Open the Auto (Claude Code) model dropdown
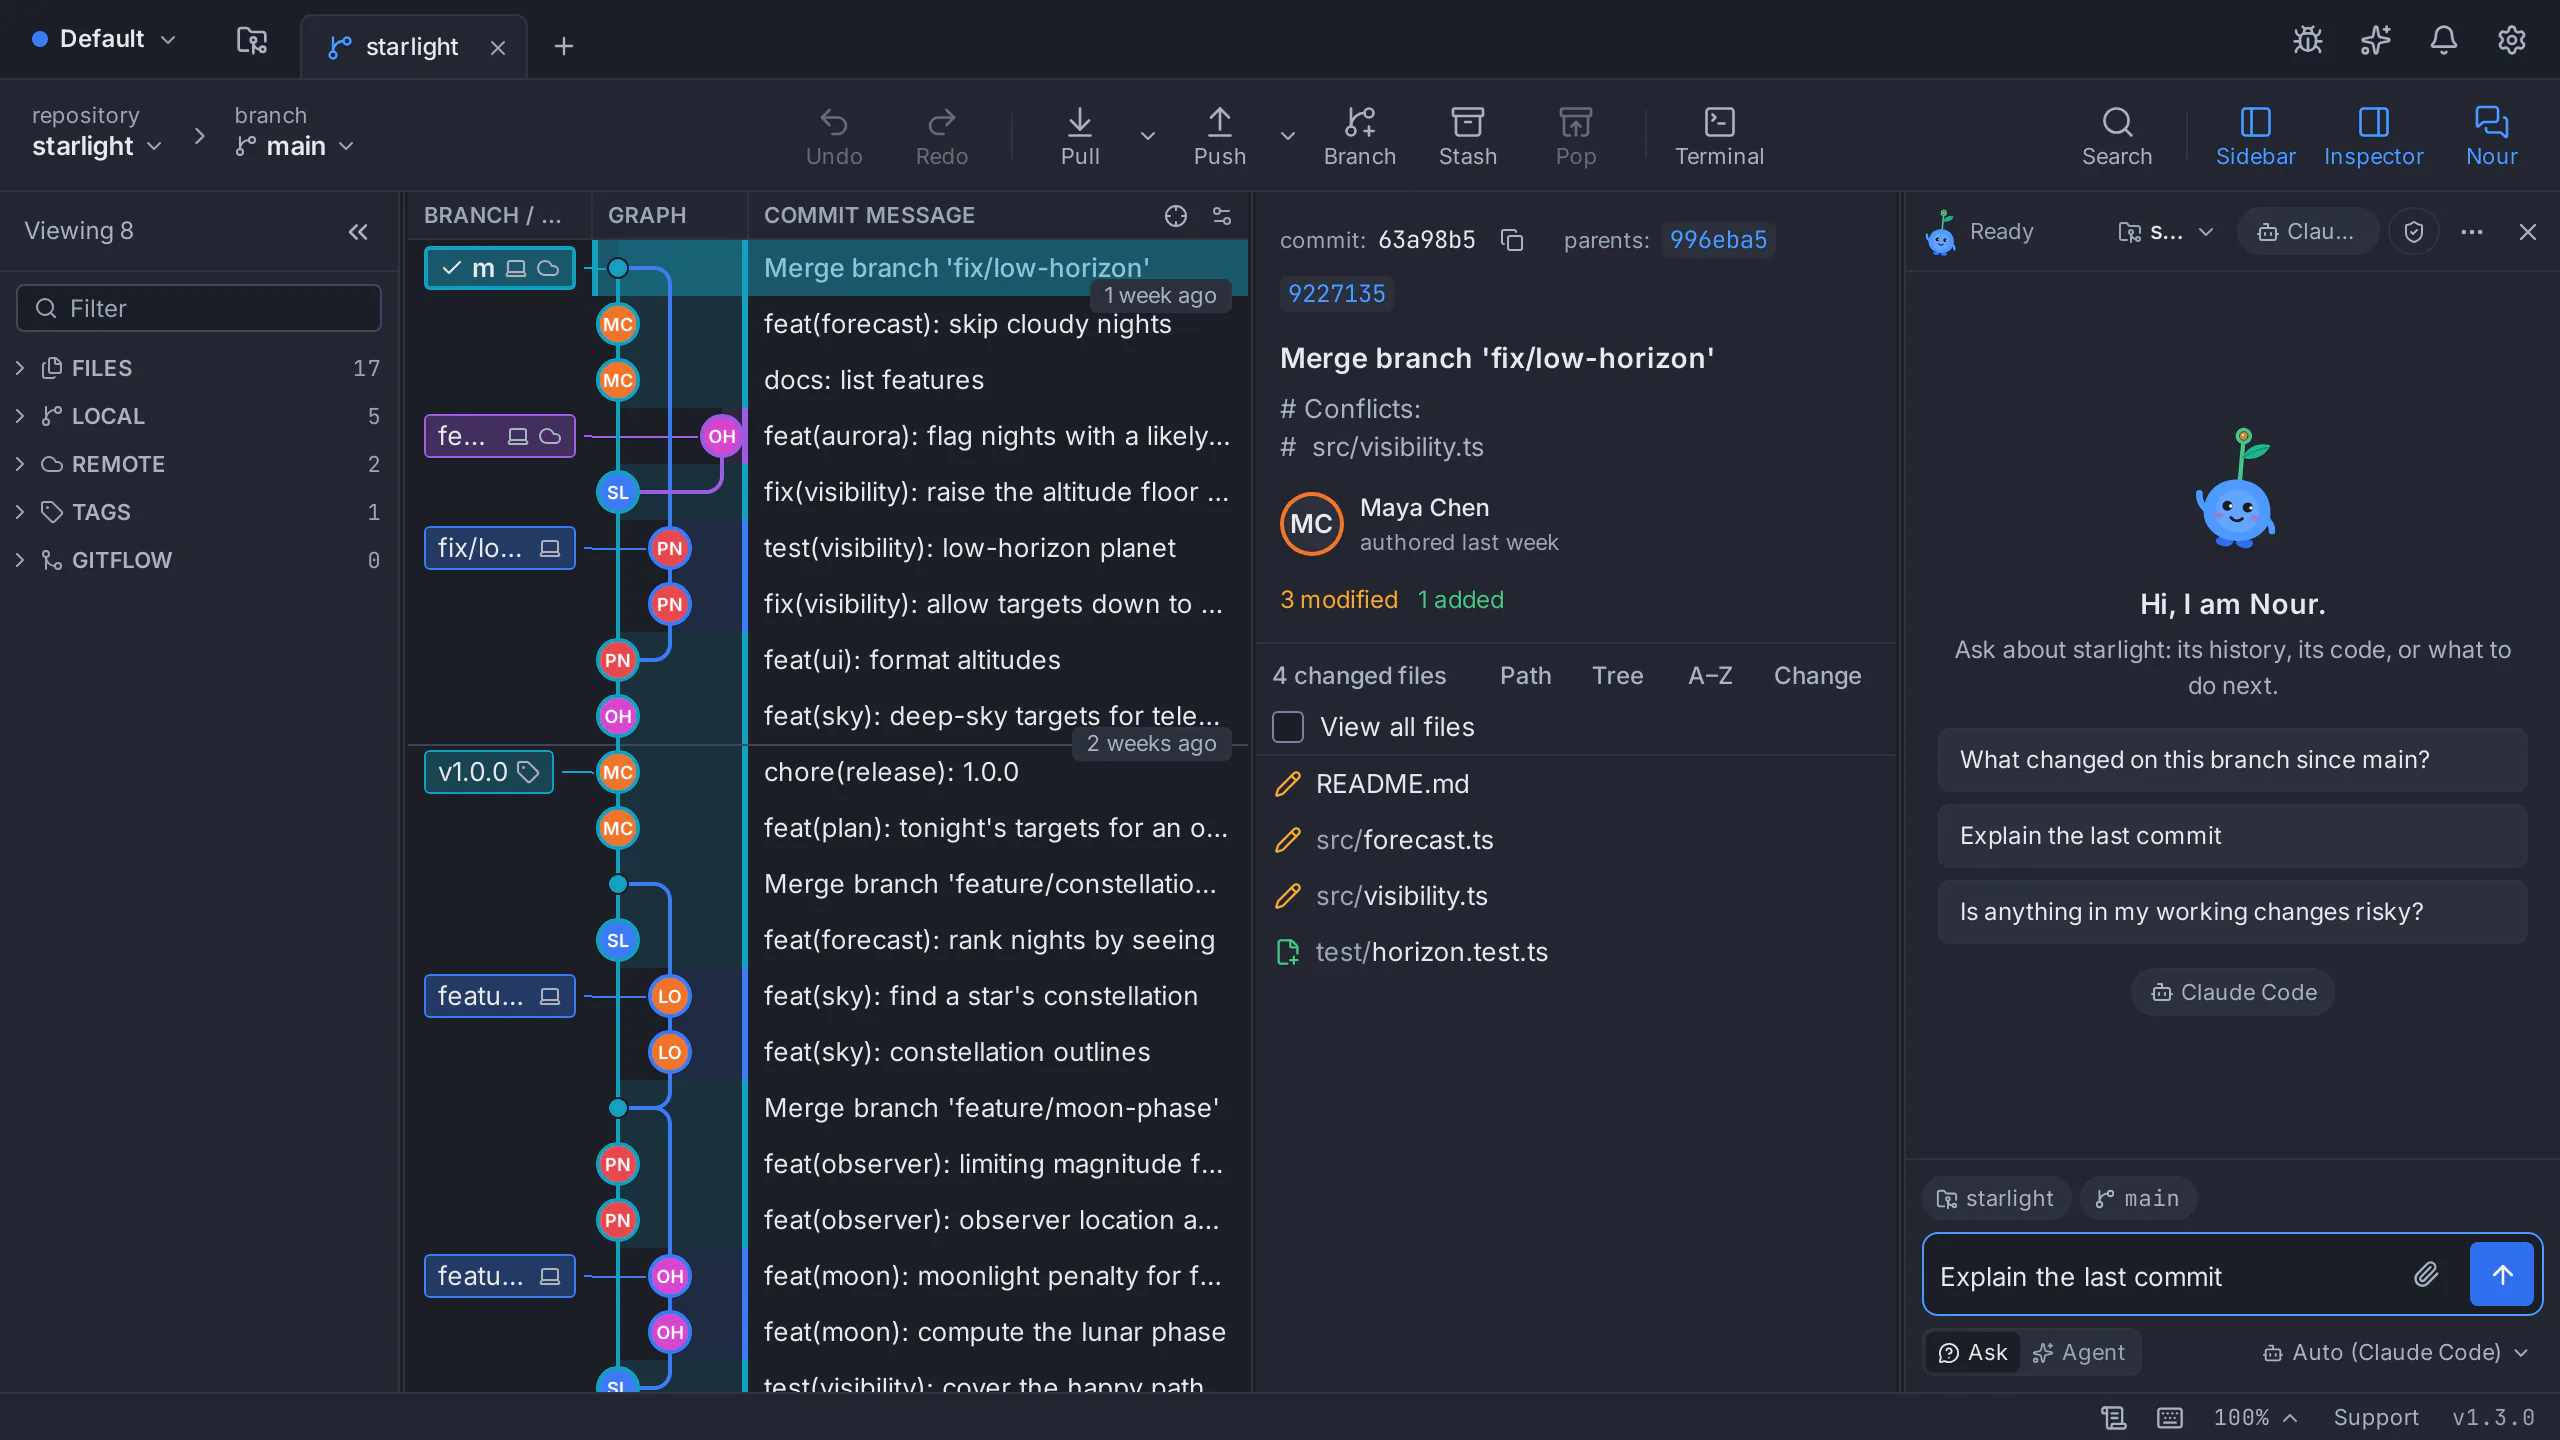 click(x=2396, y=1353)
